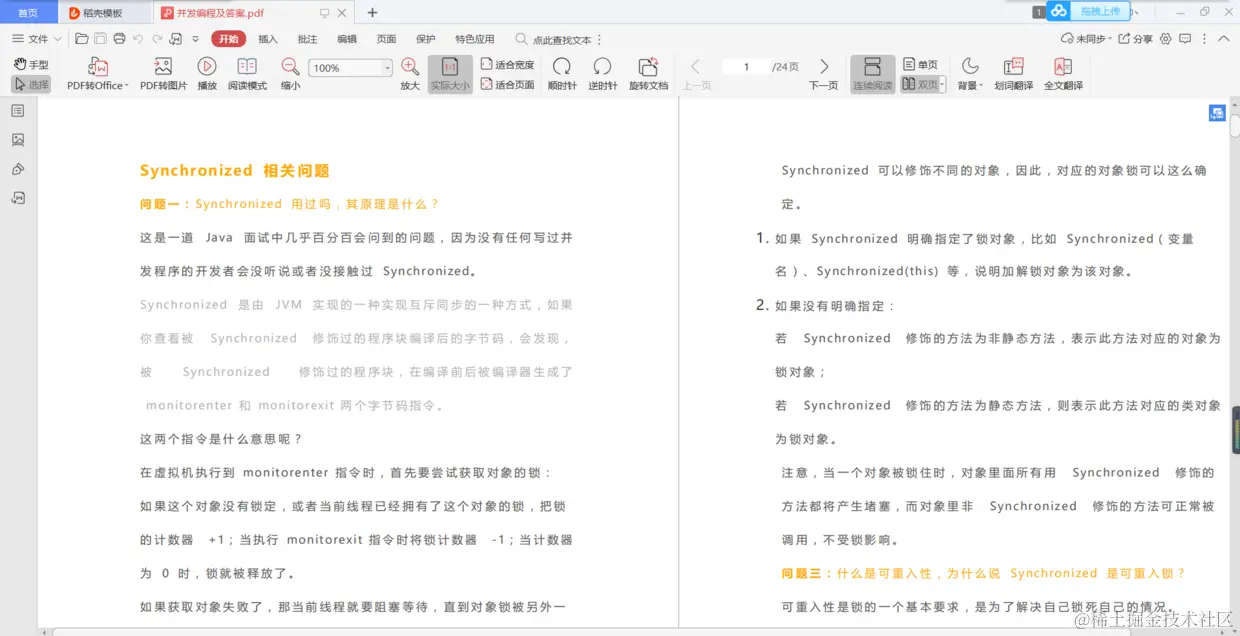Undo the last action
This screenshot has width=1240, height=636.
[x=139, y=39]
